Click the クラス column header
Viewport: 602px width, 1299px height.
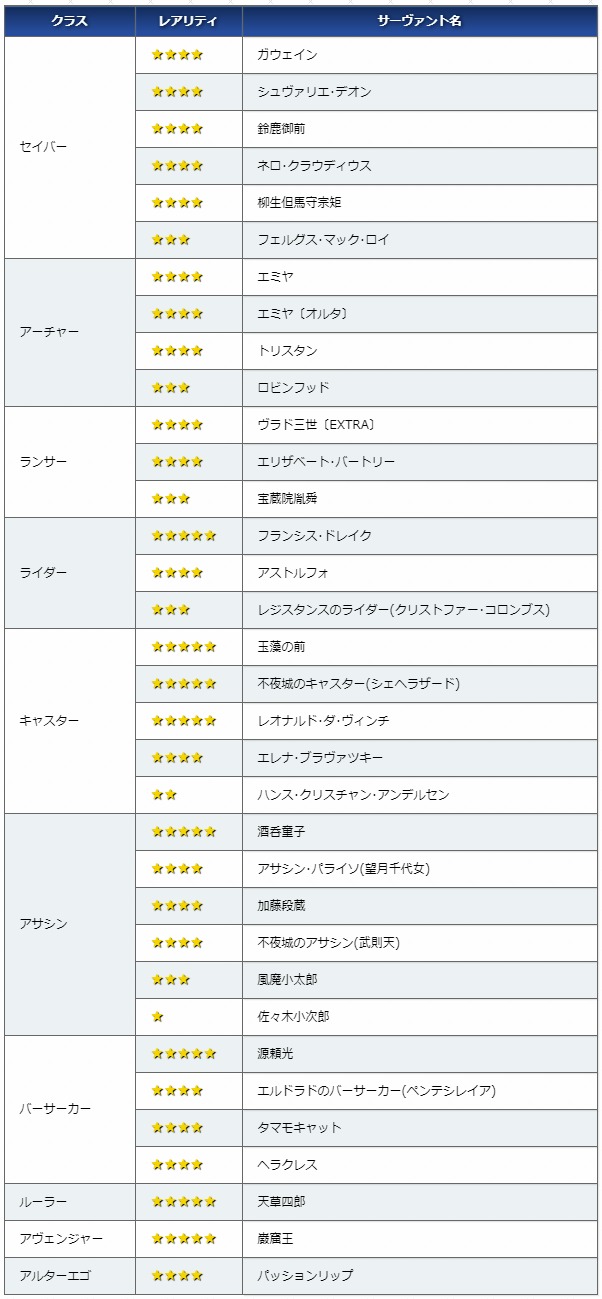pyautogui.click(x=70, y=21)
